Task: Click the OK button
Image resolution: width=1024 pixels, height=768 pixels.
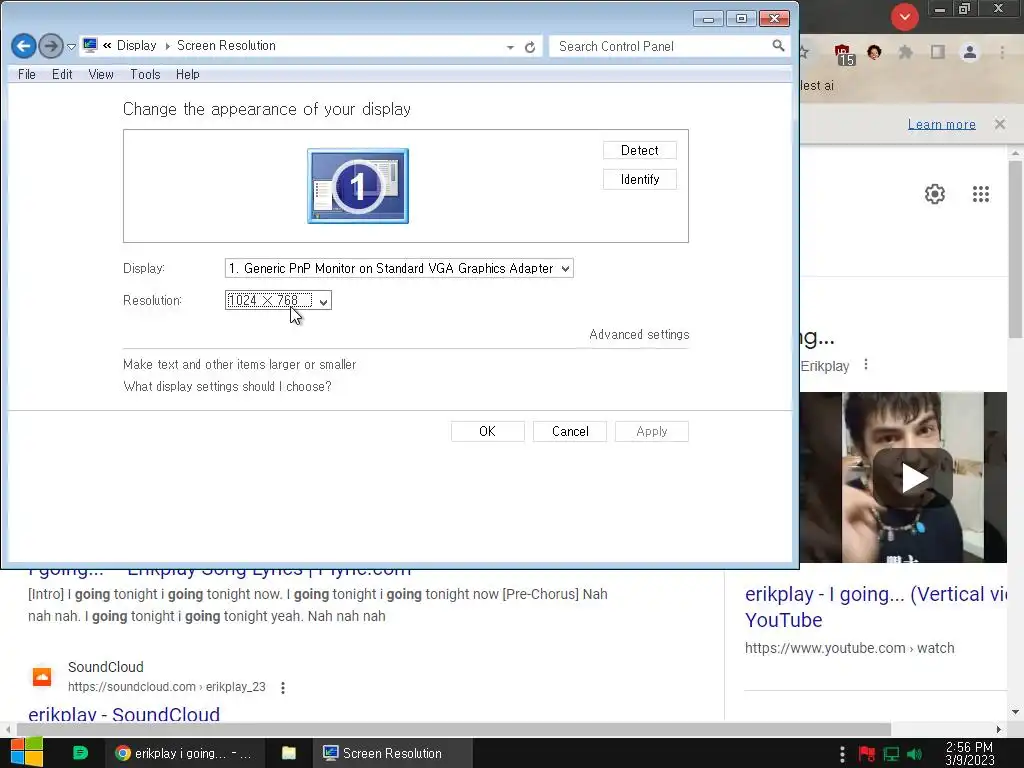Action: point(487,432)
